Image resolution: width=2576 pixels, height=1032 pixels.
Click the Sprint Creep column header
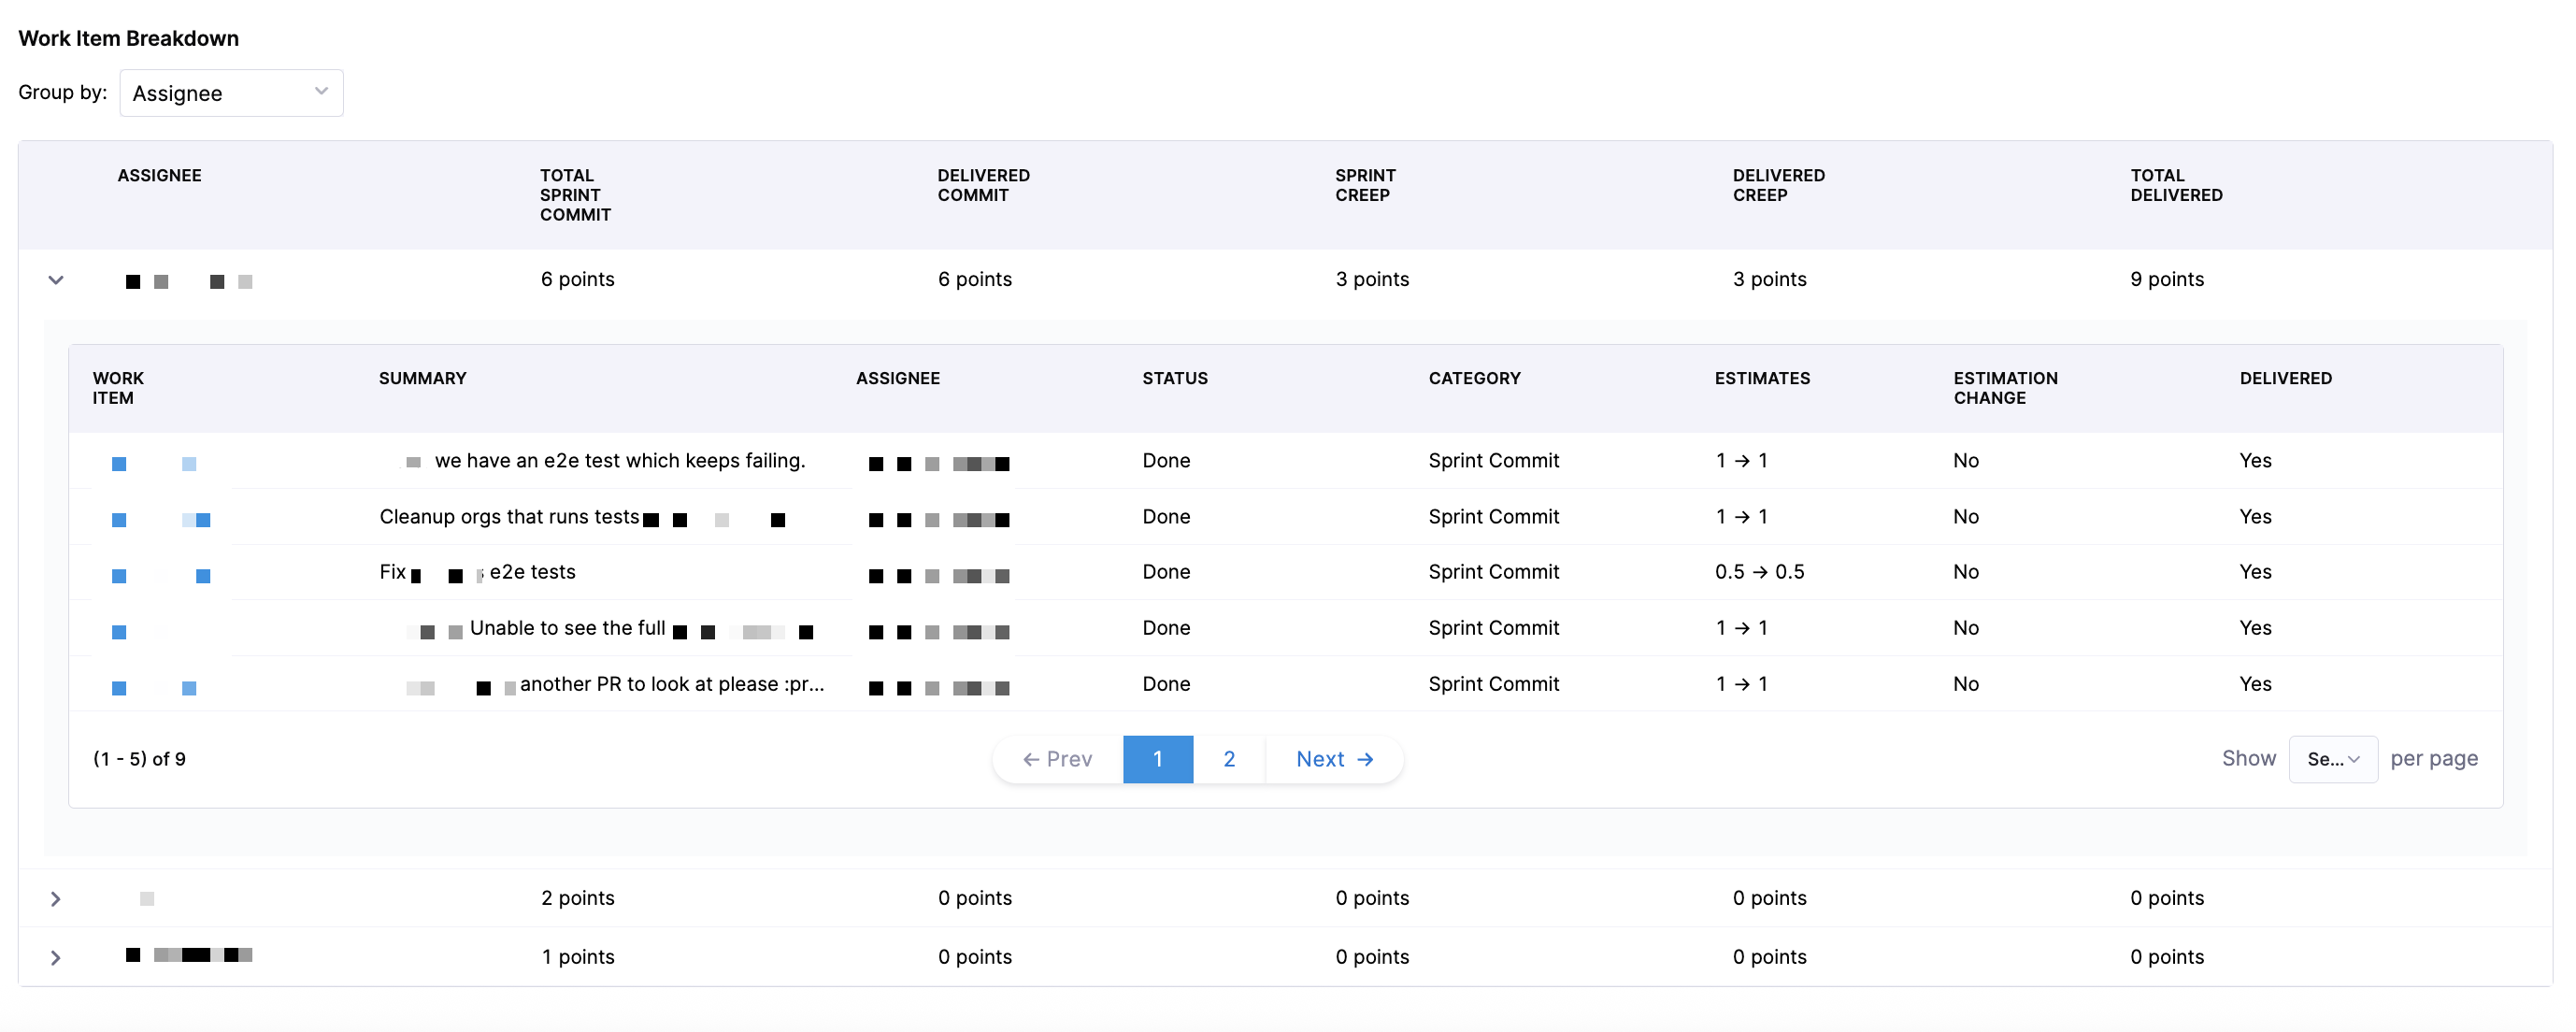click(x=1365, y=185)
